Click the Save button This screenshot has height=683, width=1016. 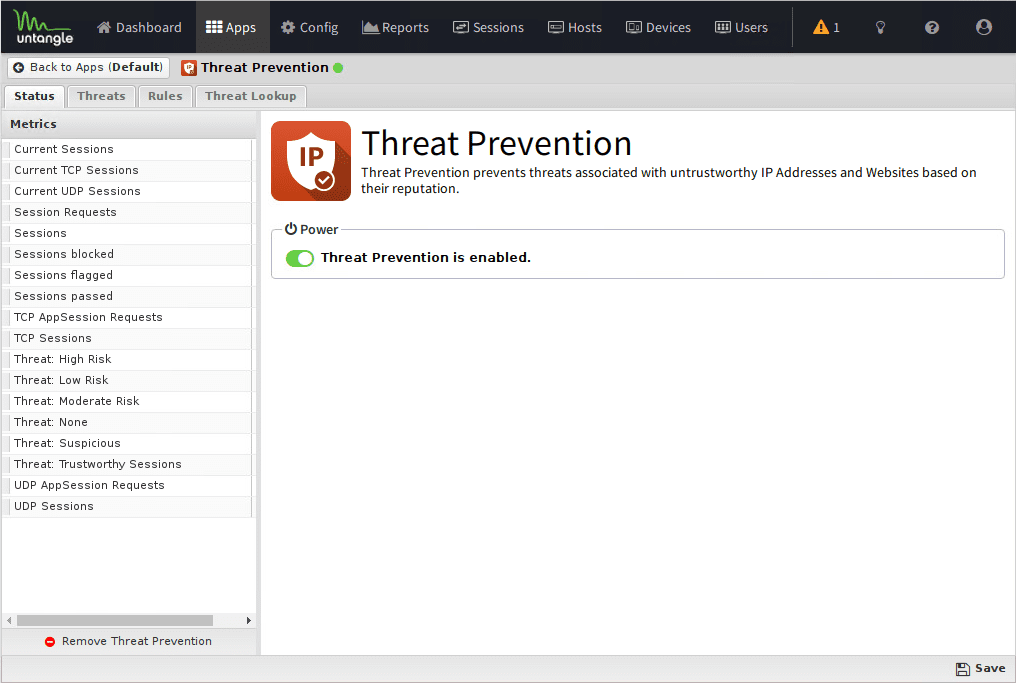(980, 669)
